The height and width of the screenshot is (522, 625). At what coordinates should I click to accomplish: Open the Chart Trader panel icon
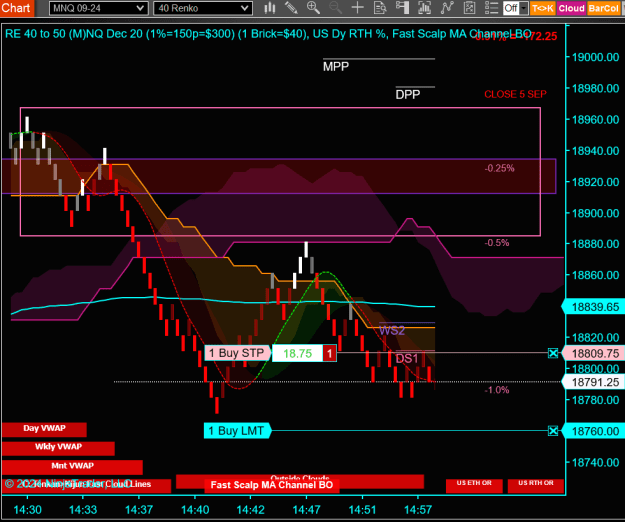point(402,8)
